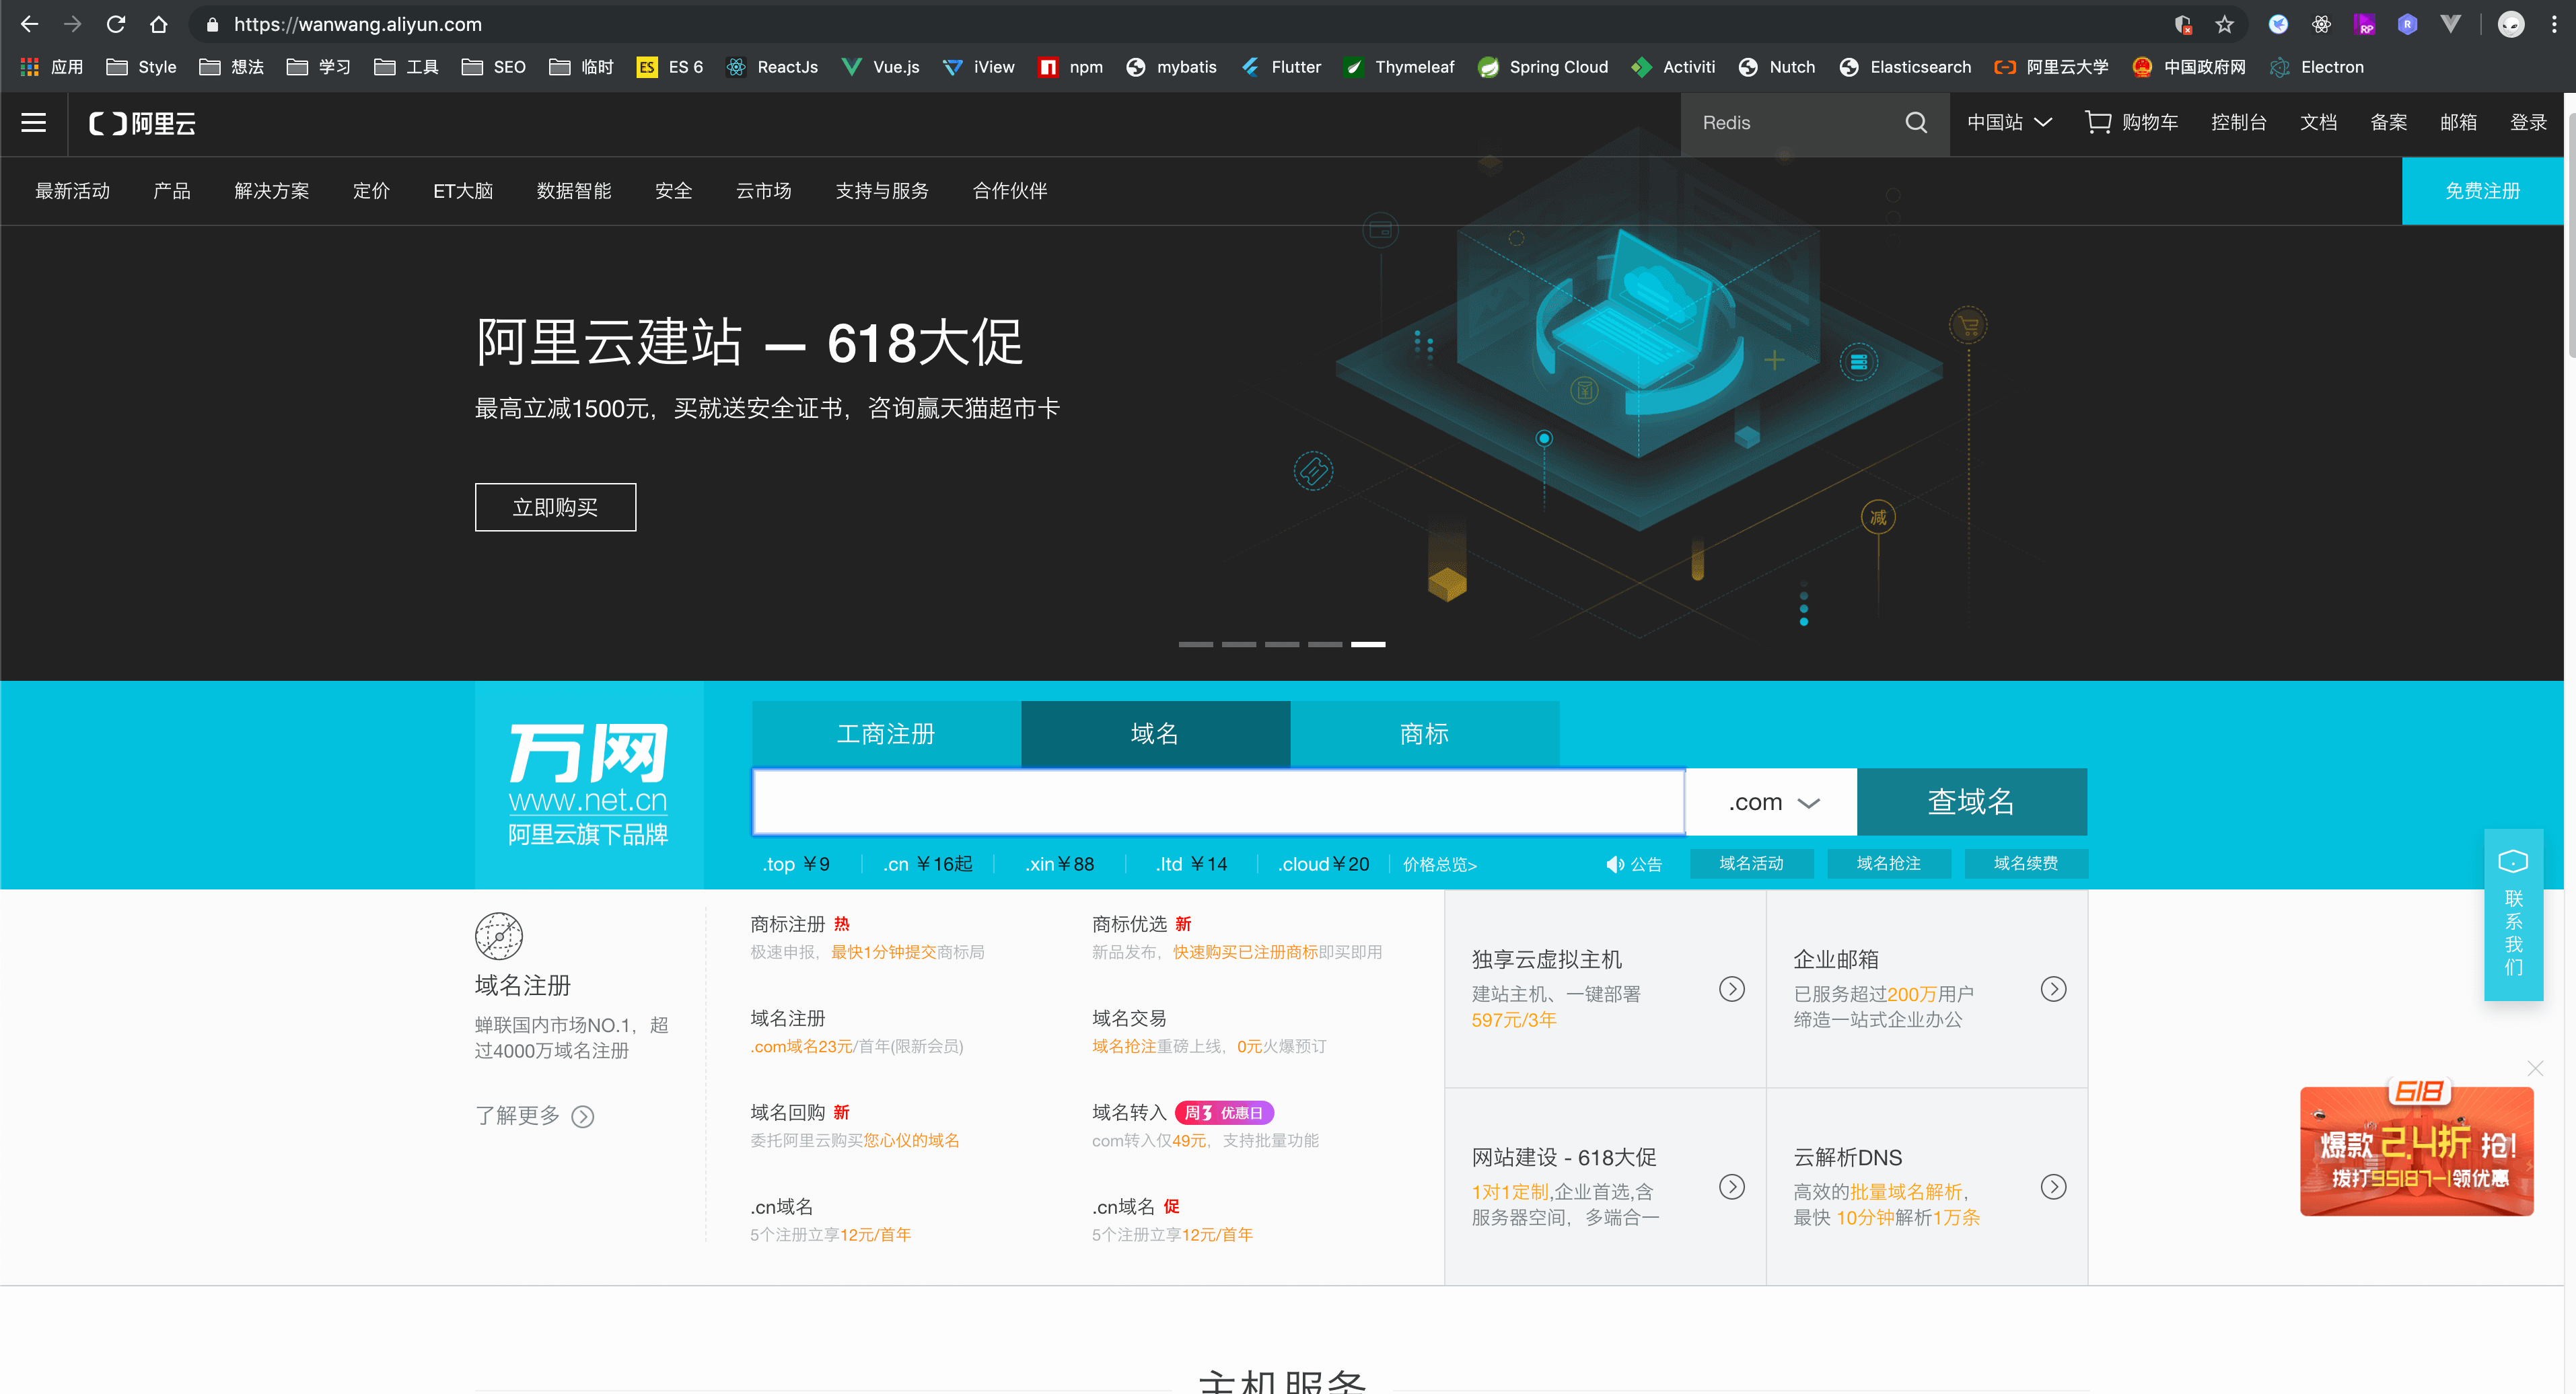Open the 工具 bookmarks folder
This screenshot has height=1394, width=2576.
coord(406,67)
